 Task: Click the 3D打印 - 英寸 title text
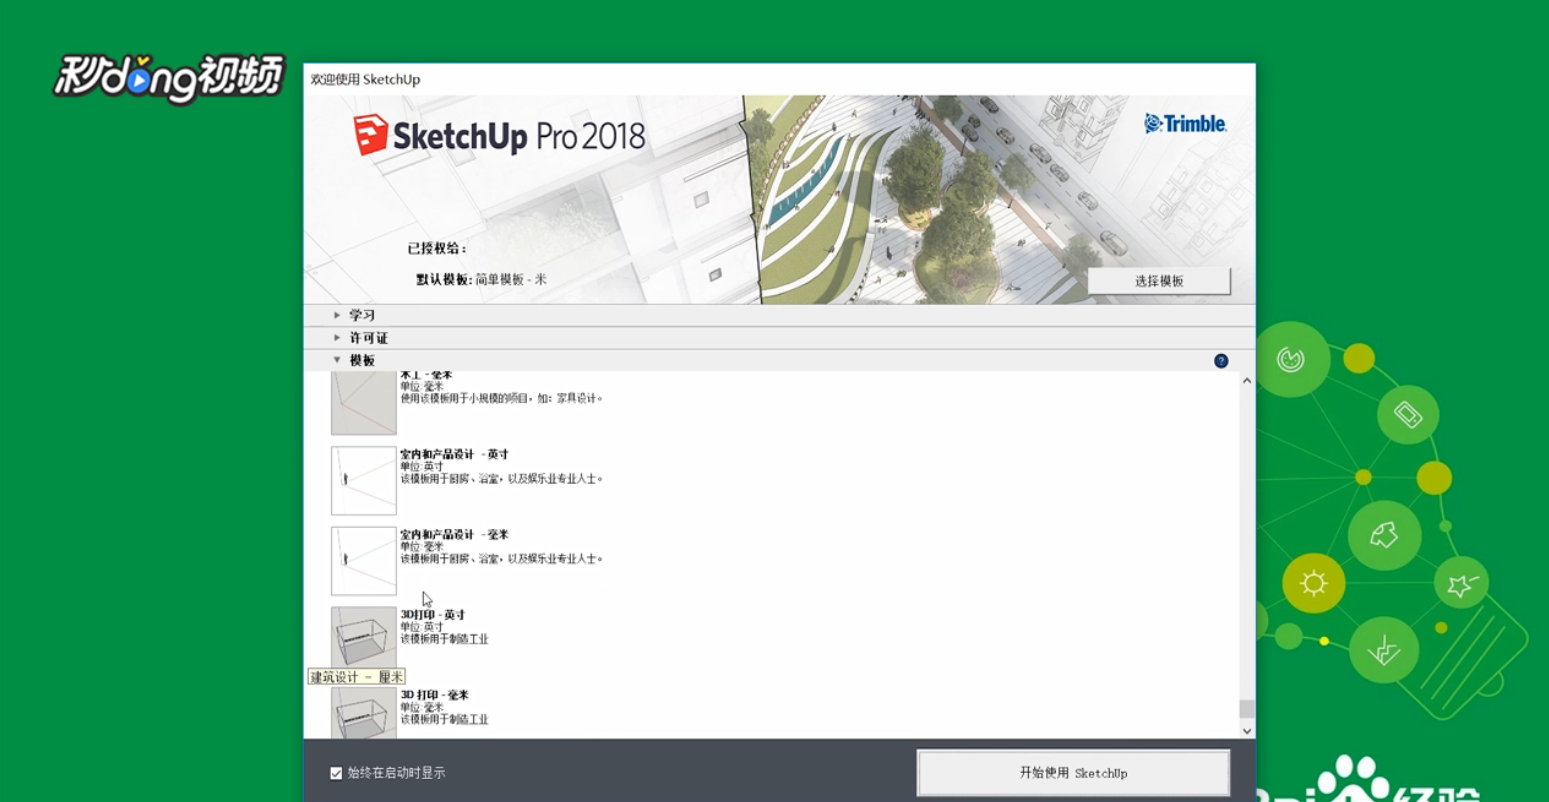[433, 614]
